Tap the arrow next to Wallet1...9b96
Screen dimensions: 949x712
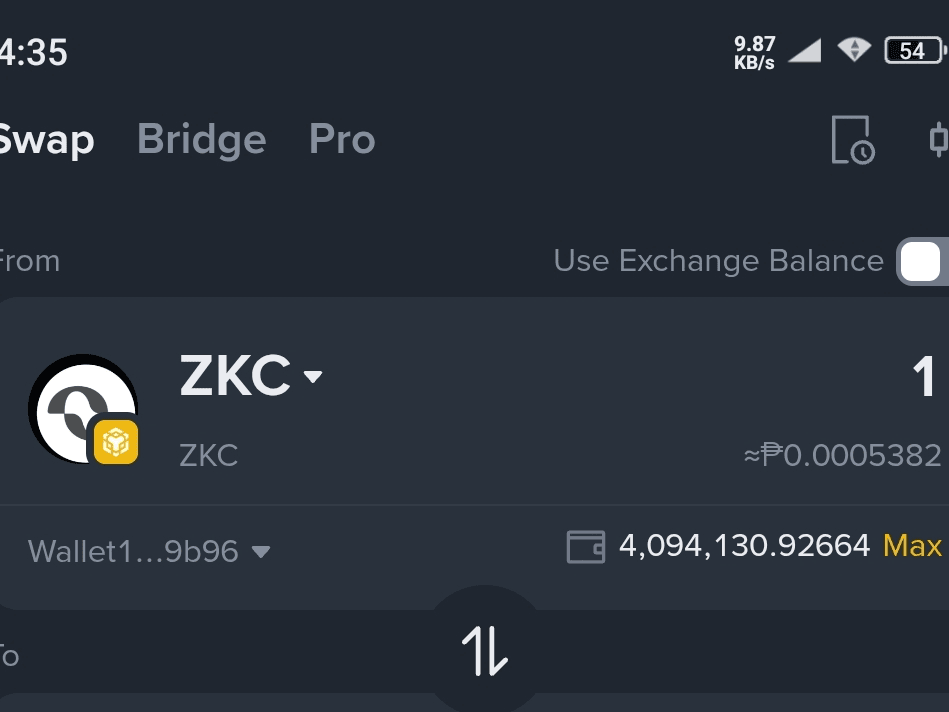[261, 552]
